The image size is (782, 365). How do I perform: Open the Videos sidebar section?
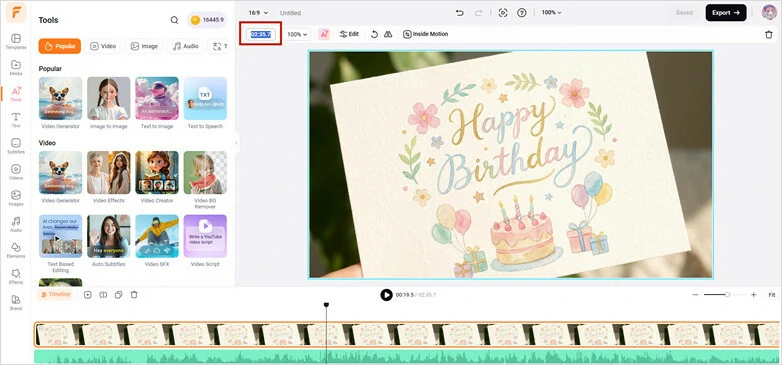click(x=16, y=172)
